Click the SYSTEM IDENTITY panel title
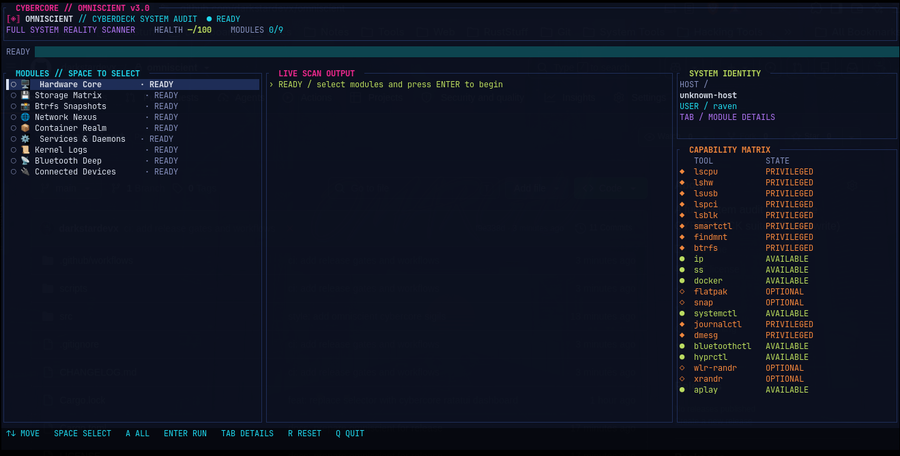Image resolution: width=900 pixels, height=456 pixels. click(725, 74)
